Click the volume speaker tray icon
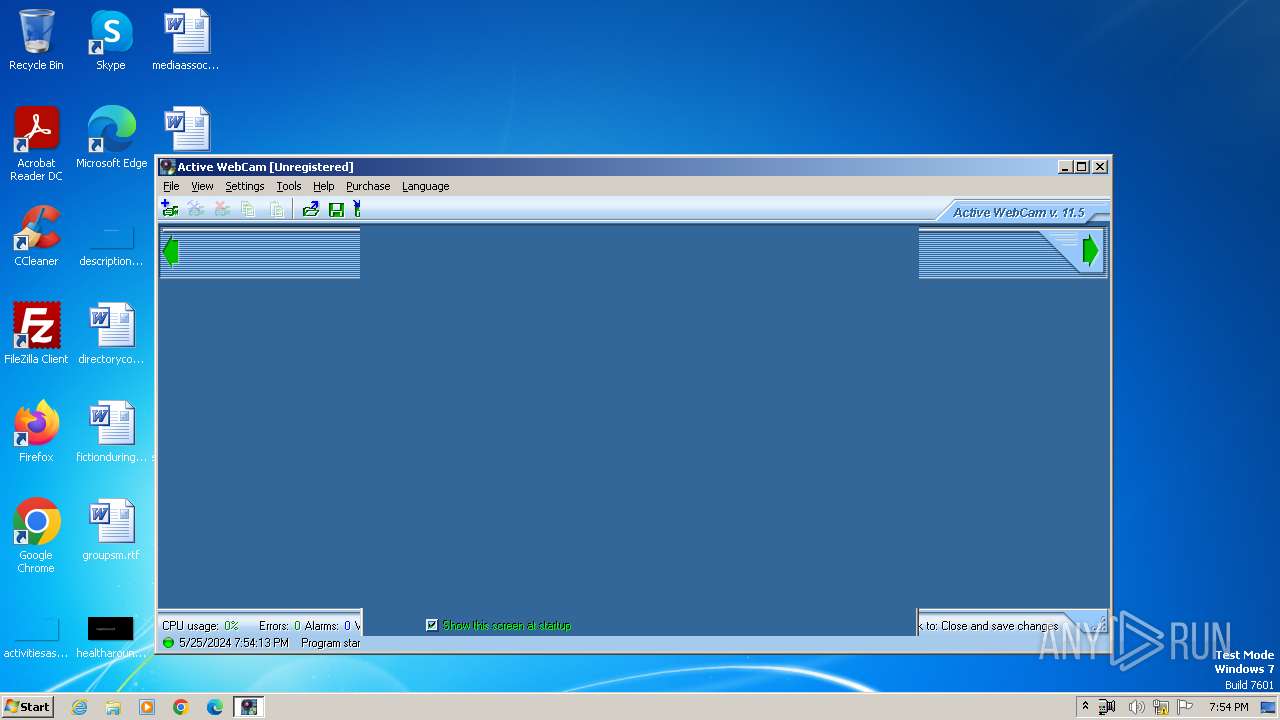This screenshot has height=720, width=1280. click(1136, 707)
